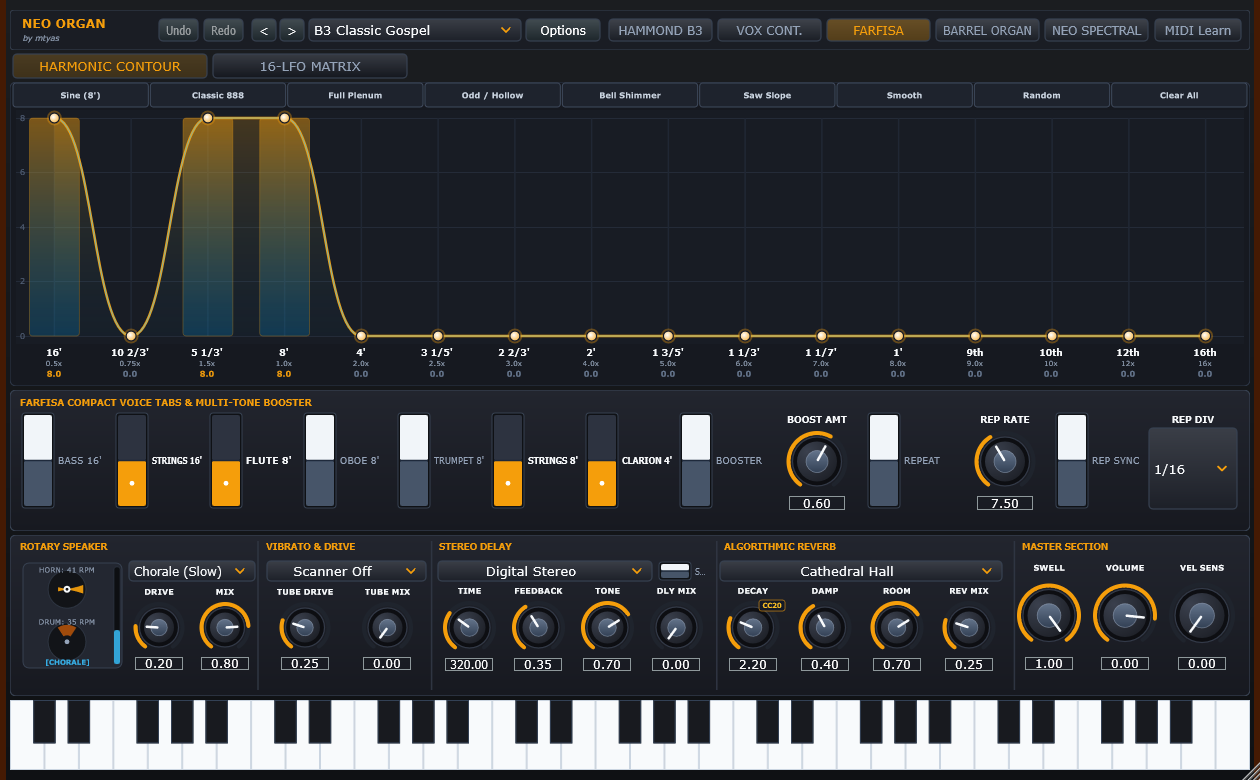This screenshot has height=780, width=1260.
Task: Toggle the STRINGS 16' voice tab
Action: [132, 461]
